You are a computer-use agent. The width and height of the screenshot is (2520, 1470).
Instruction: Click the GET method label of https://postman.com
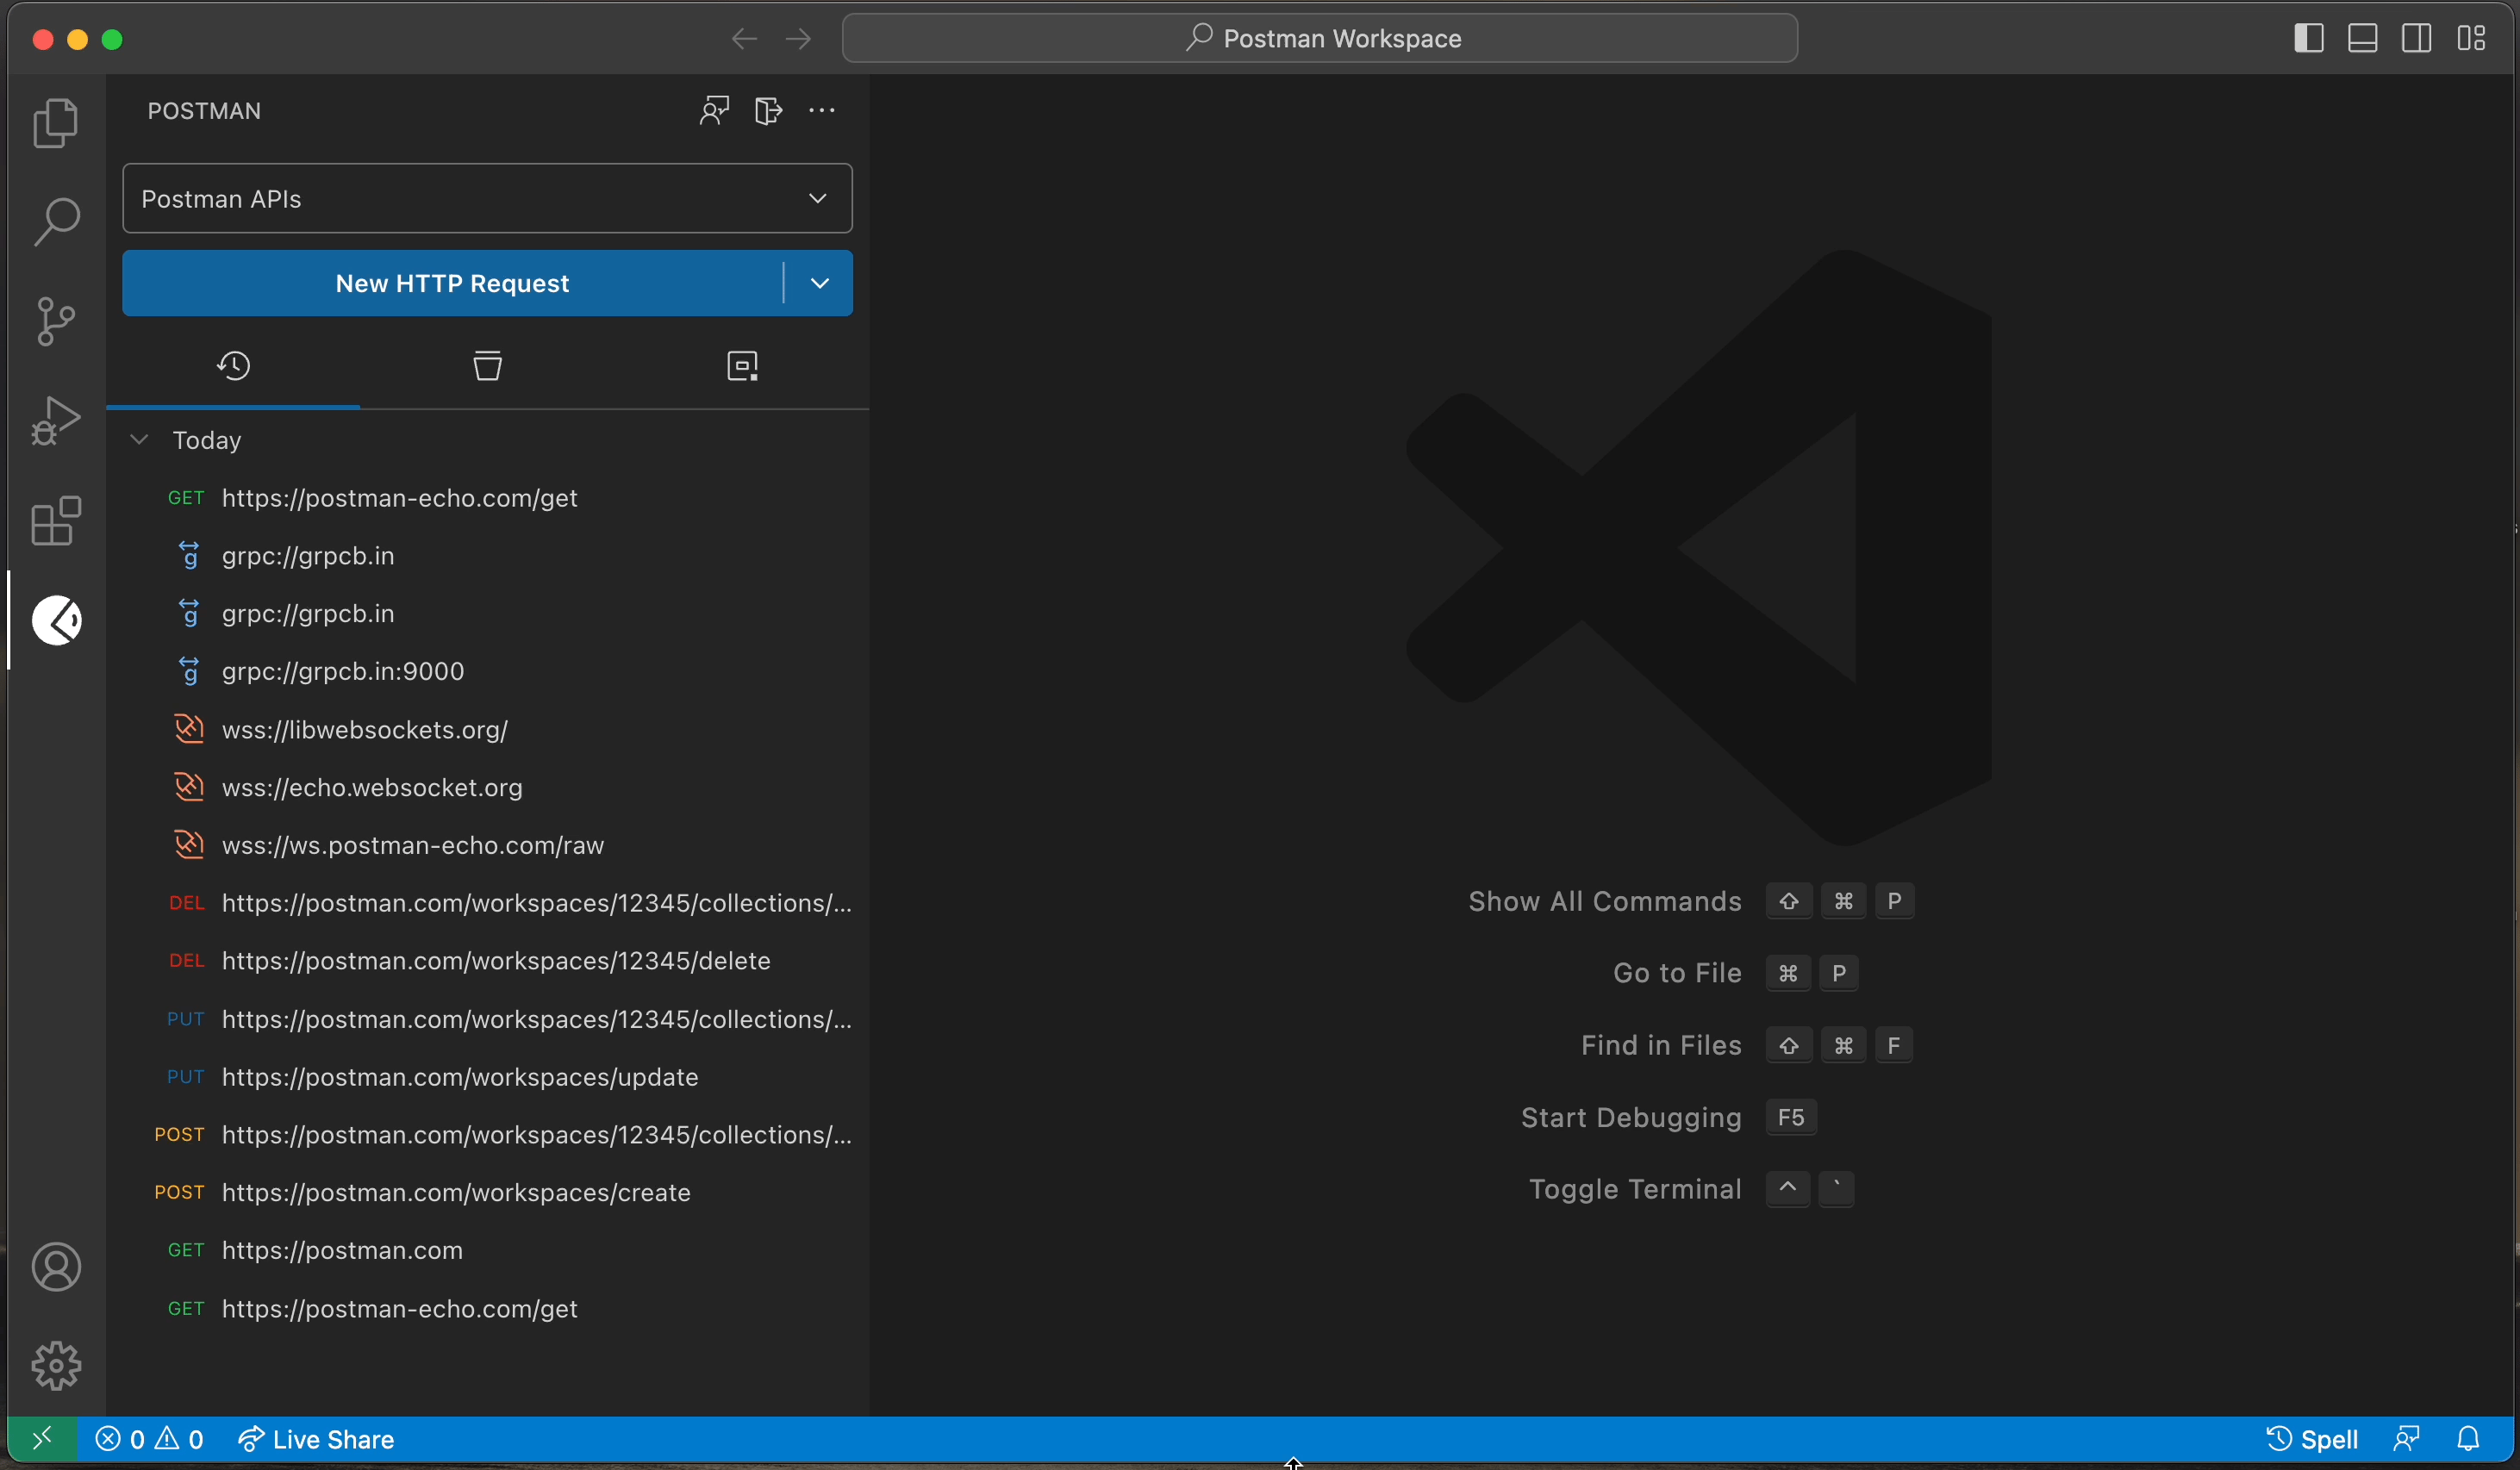[186, 1250]
